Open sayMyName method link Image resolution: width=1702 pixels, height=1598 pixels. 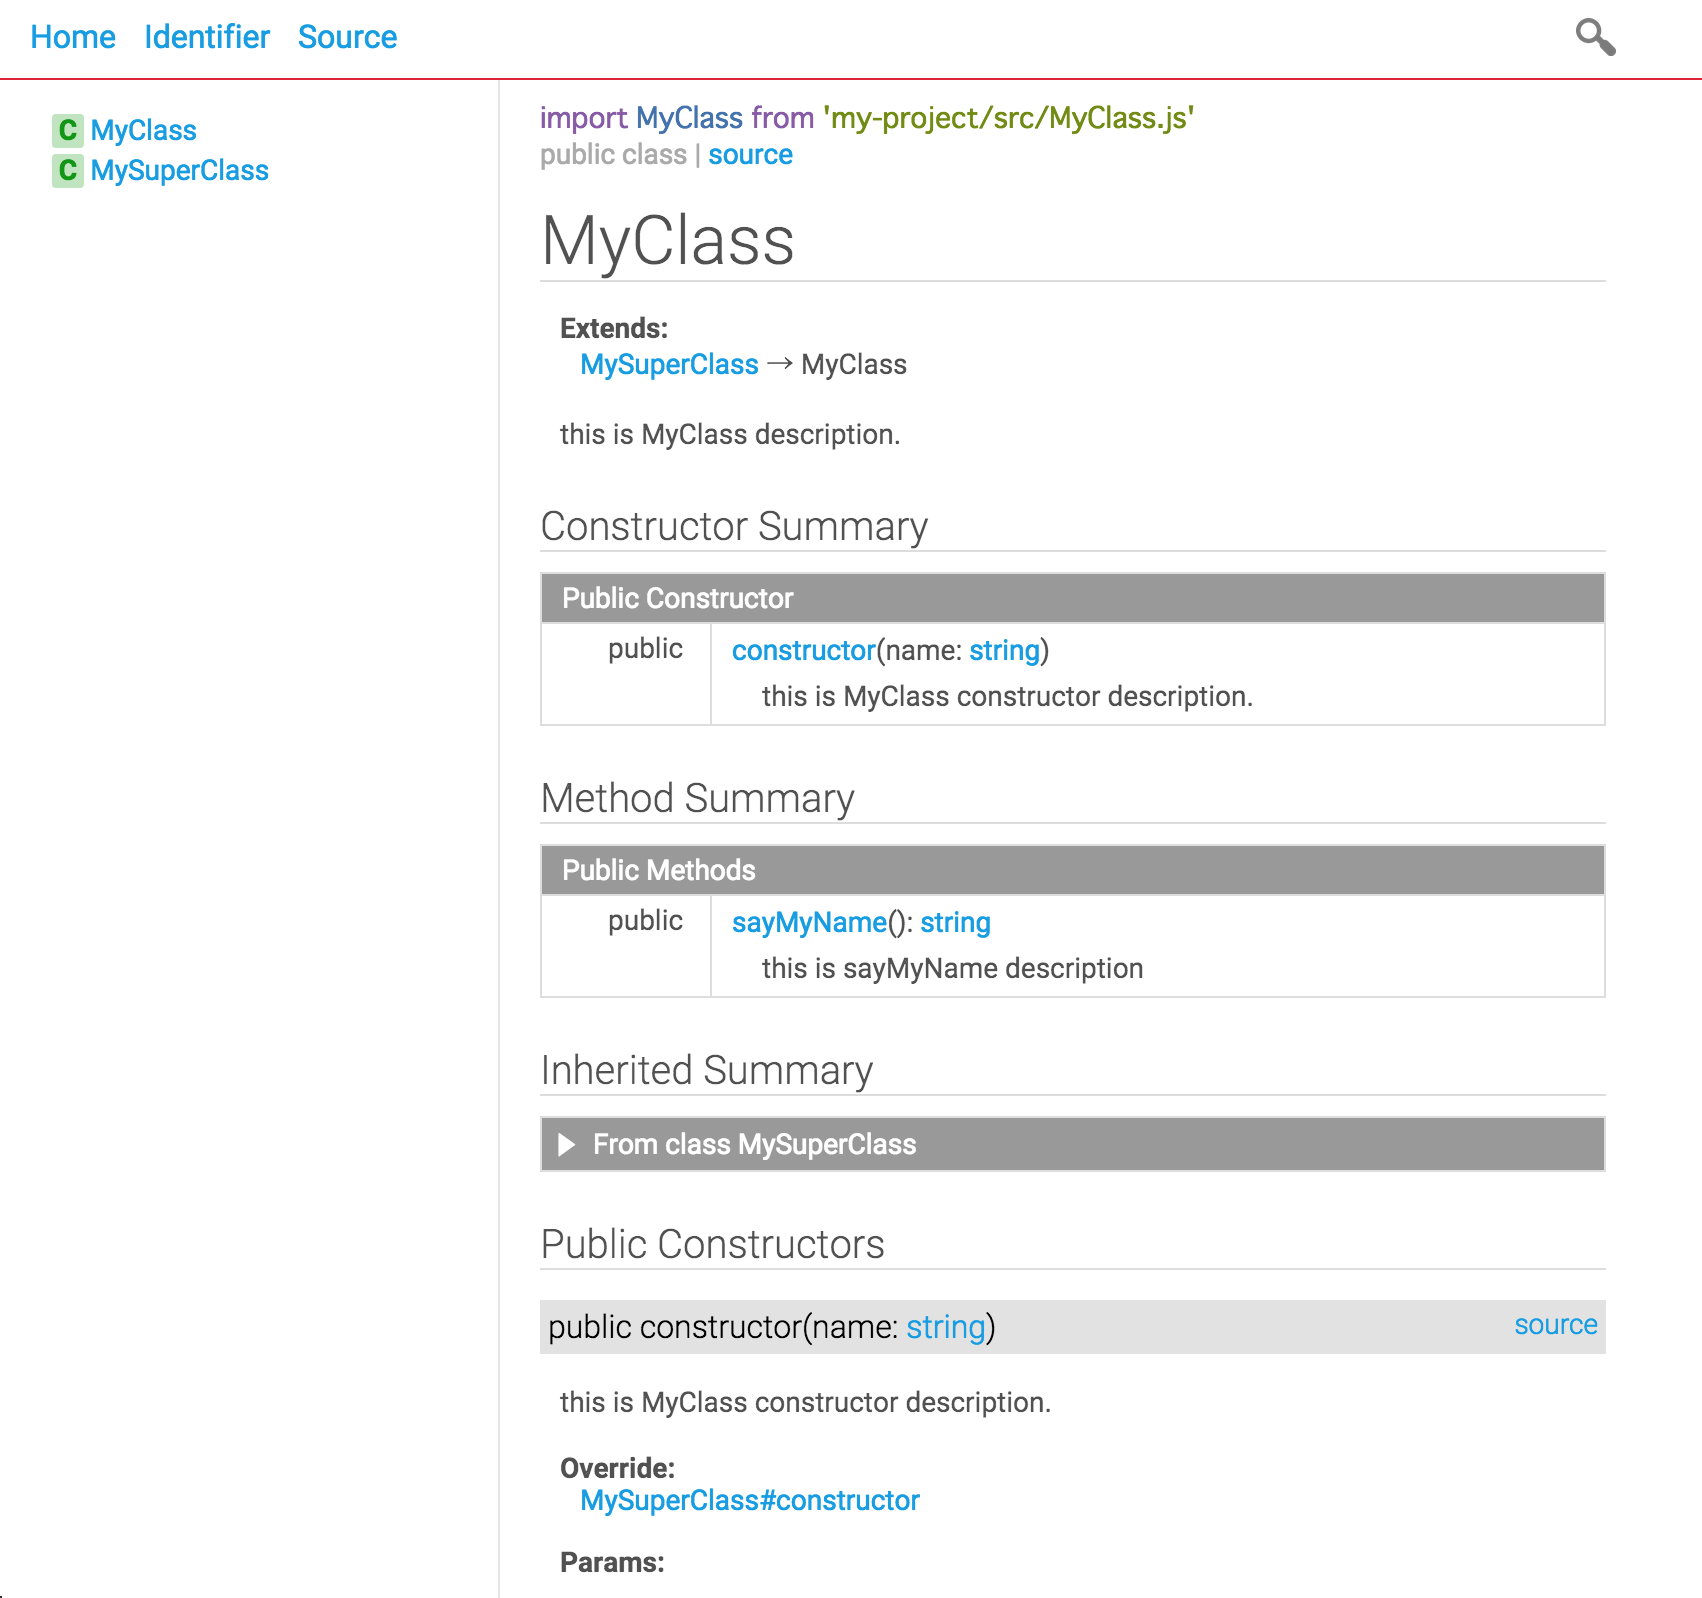[809, 922]
